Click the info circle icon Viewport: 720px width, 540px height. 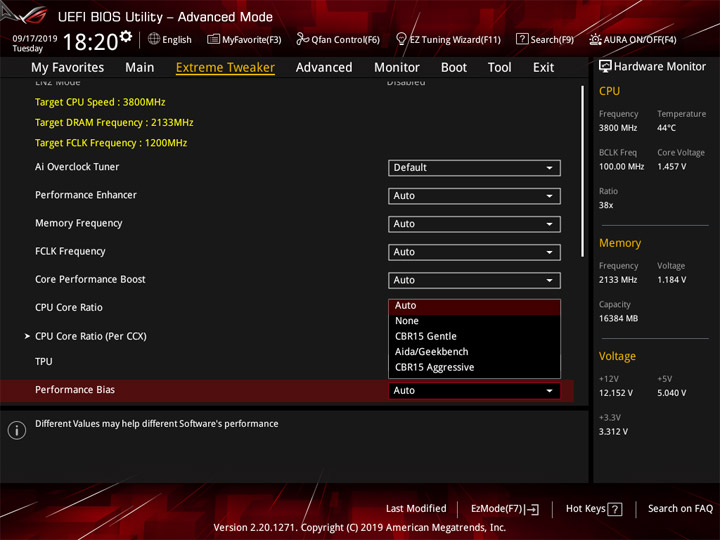17,430
